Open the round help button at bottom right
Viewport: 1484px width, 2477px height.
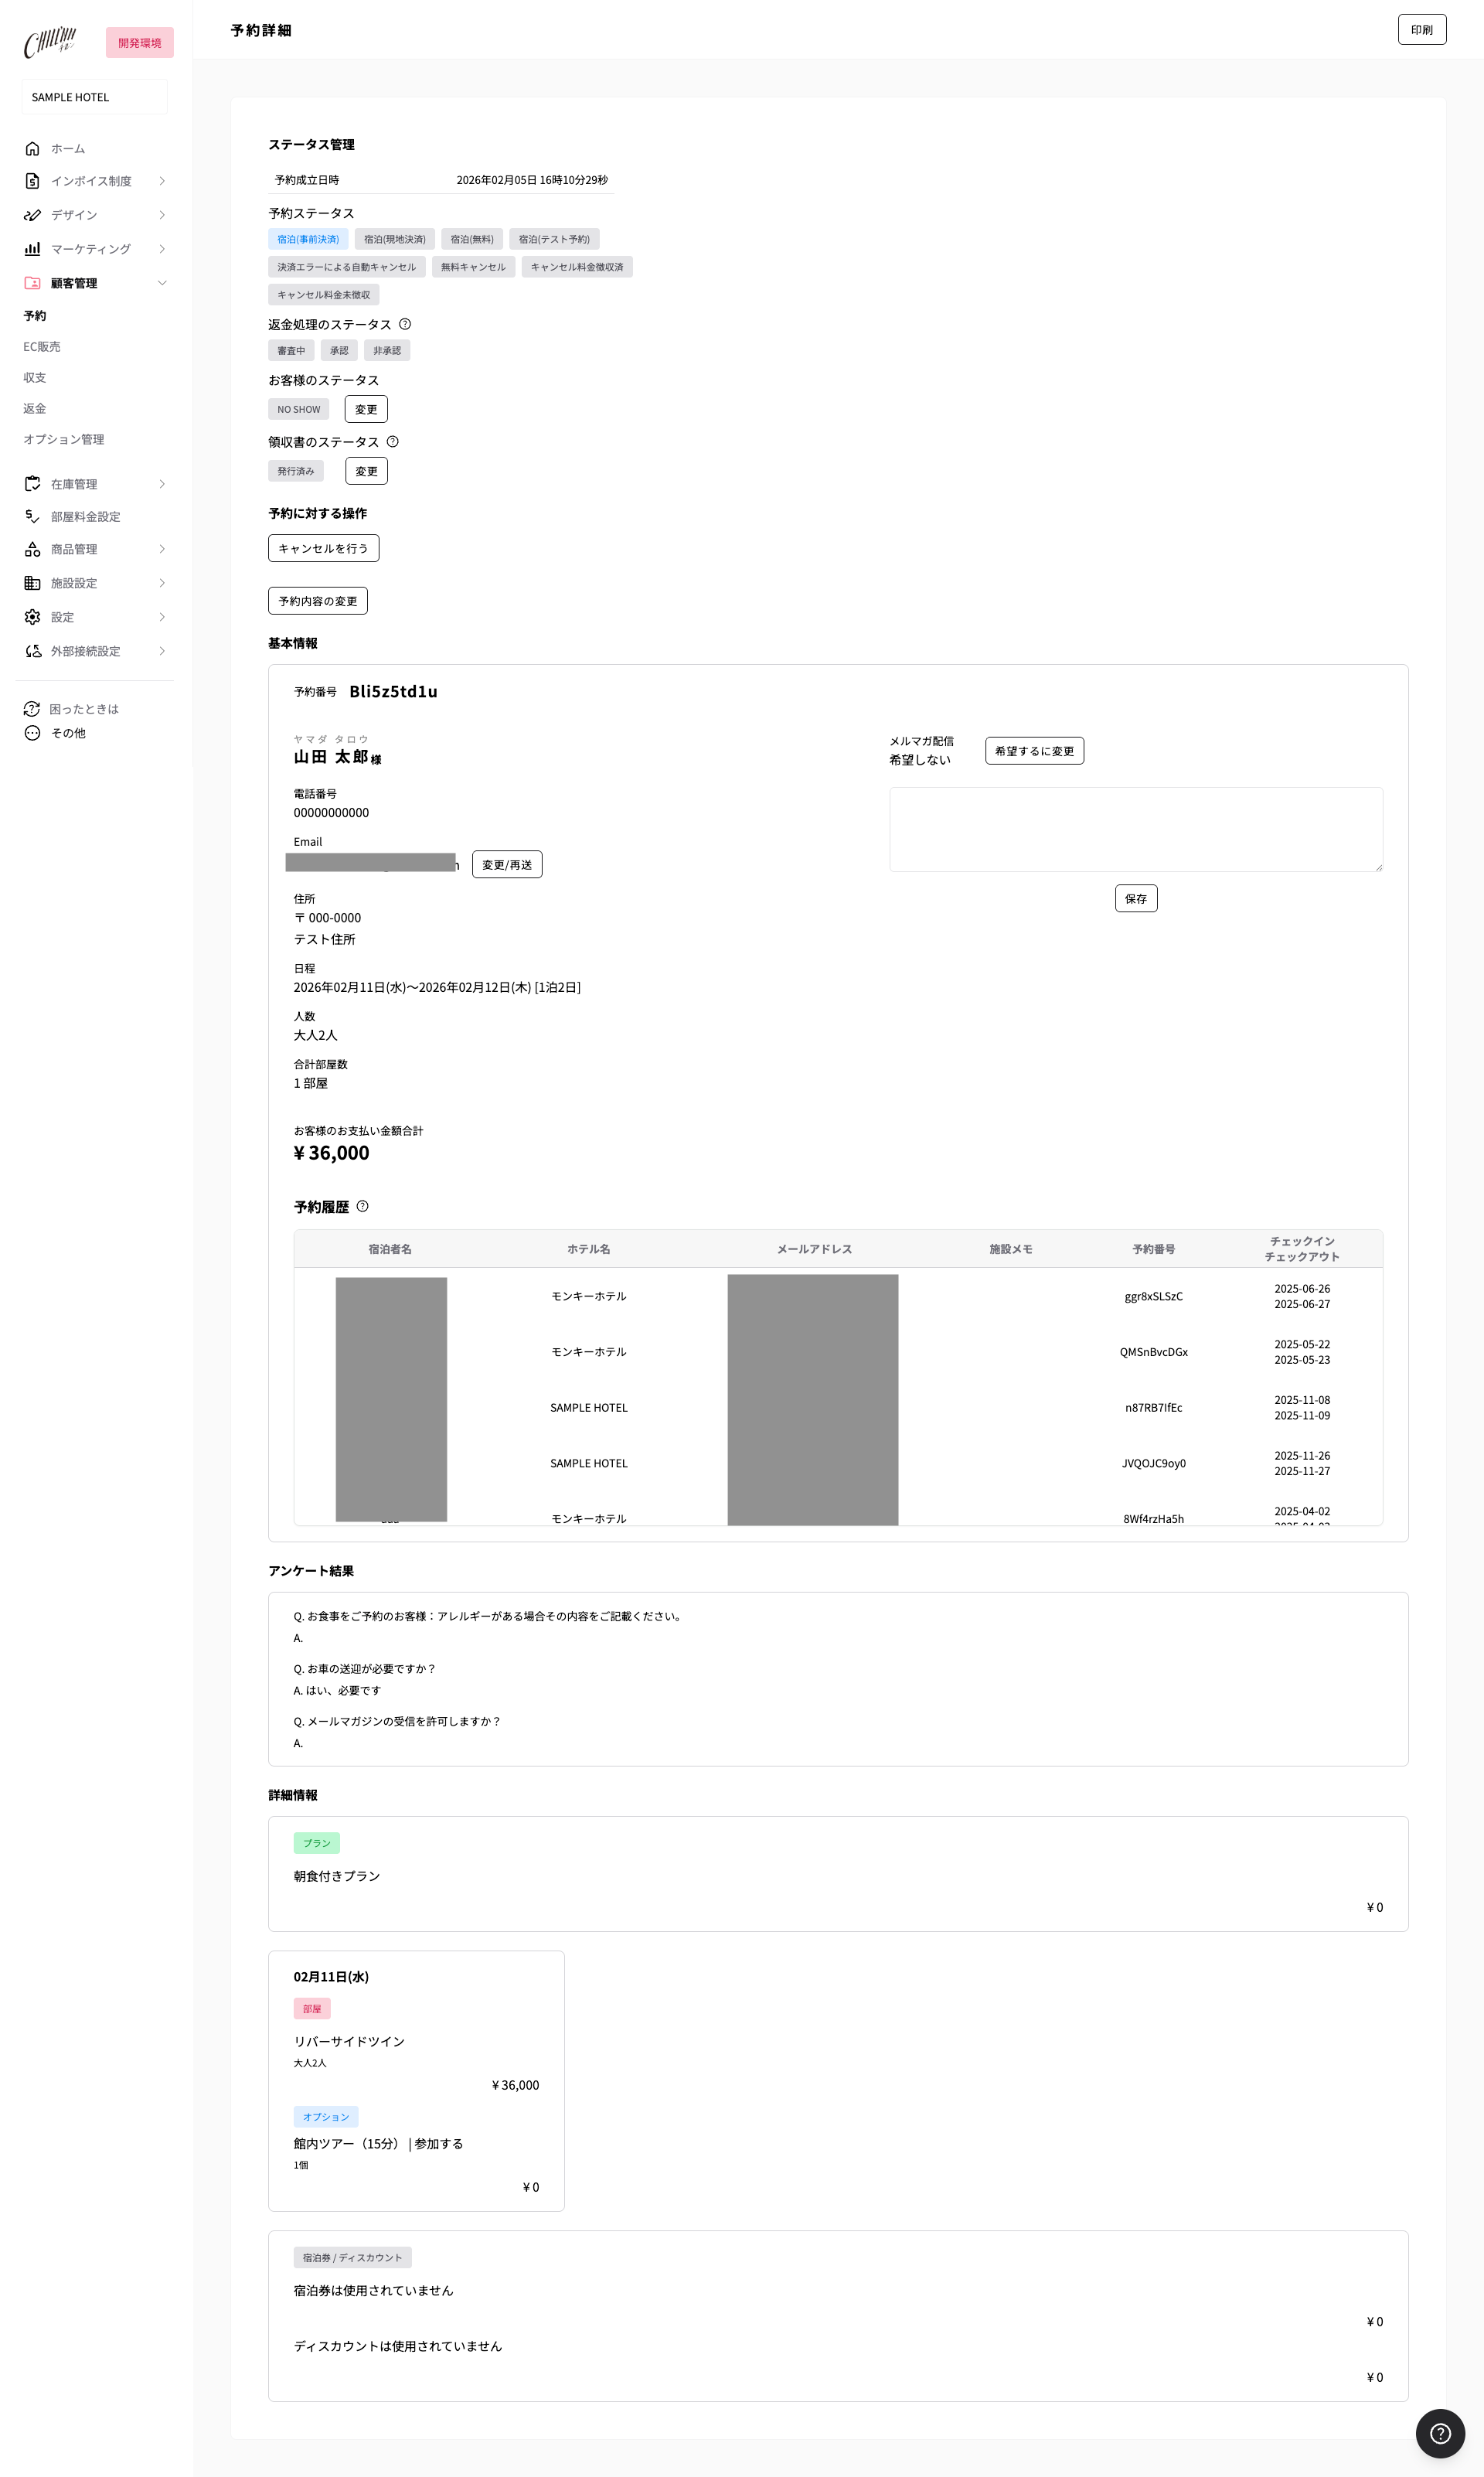coord(1439,2433)
